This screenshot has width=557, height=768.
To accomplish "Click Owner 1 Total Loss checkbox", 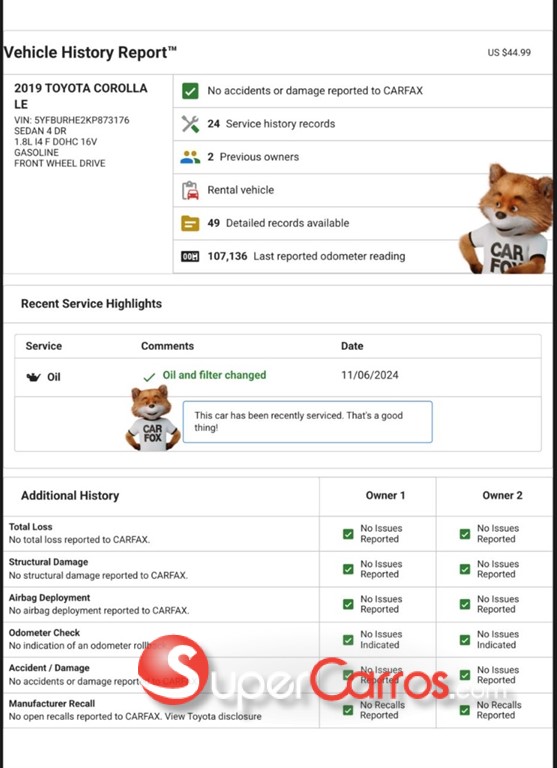I will pos(348,534).
